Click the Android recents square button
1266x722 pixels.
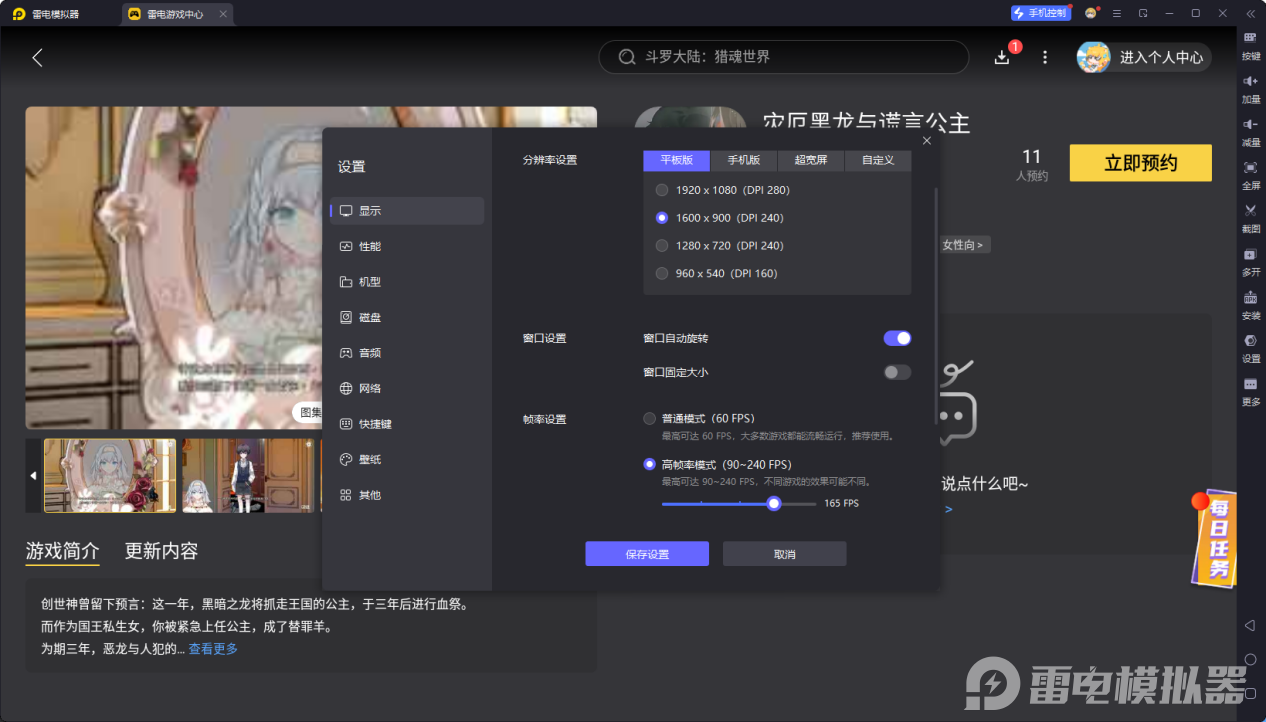pos(1250,692)
